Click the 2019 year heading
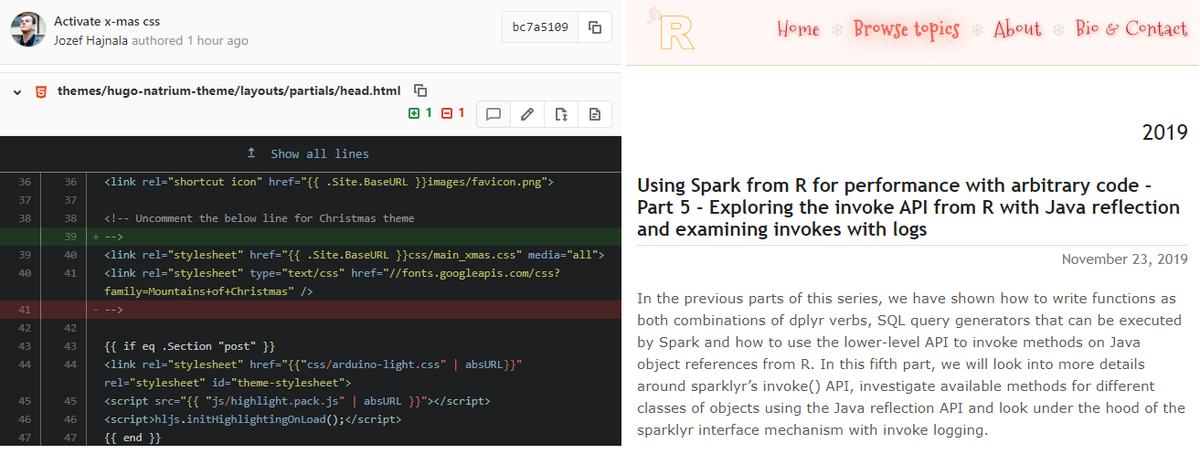This screenshot has width=1200, height=454. [1164, 132]
